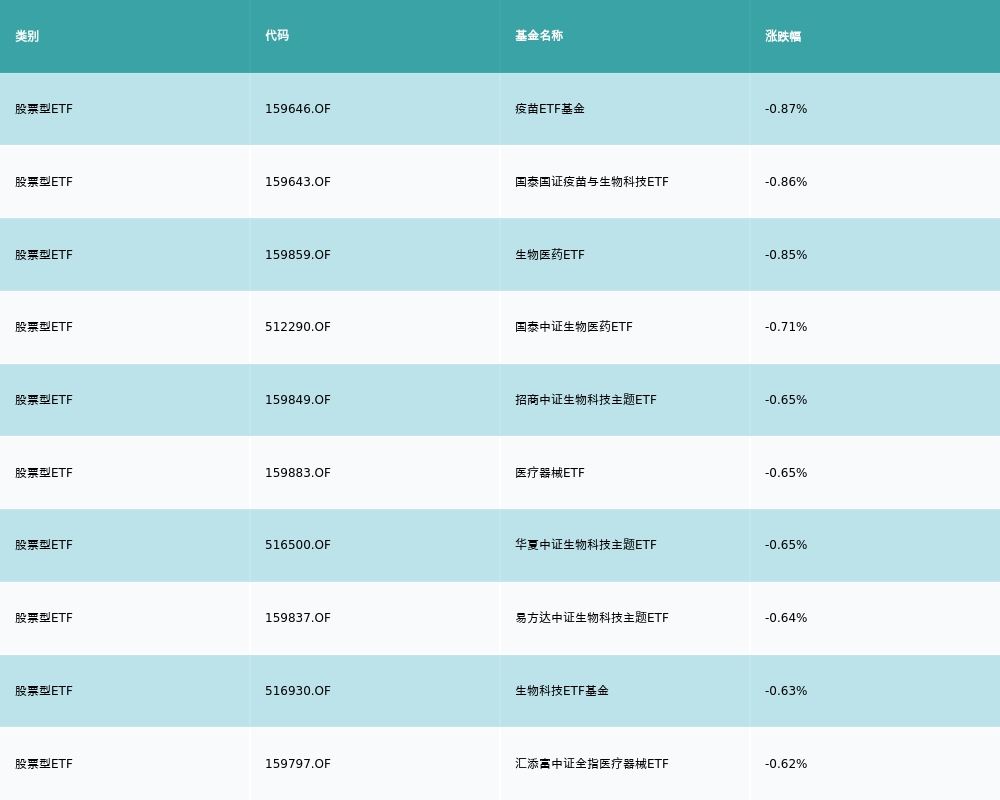Screen dimensions: 1000x800
Task: Click fund name 国泰中证生物医药ETF
Action: [x=574, y=327]
